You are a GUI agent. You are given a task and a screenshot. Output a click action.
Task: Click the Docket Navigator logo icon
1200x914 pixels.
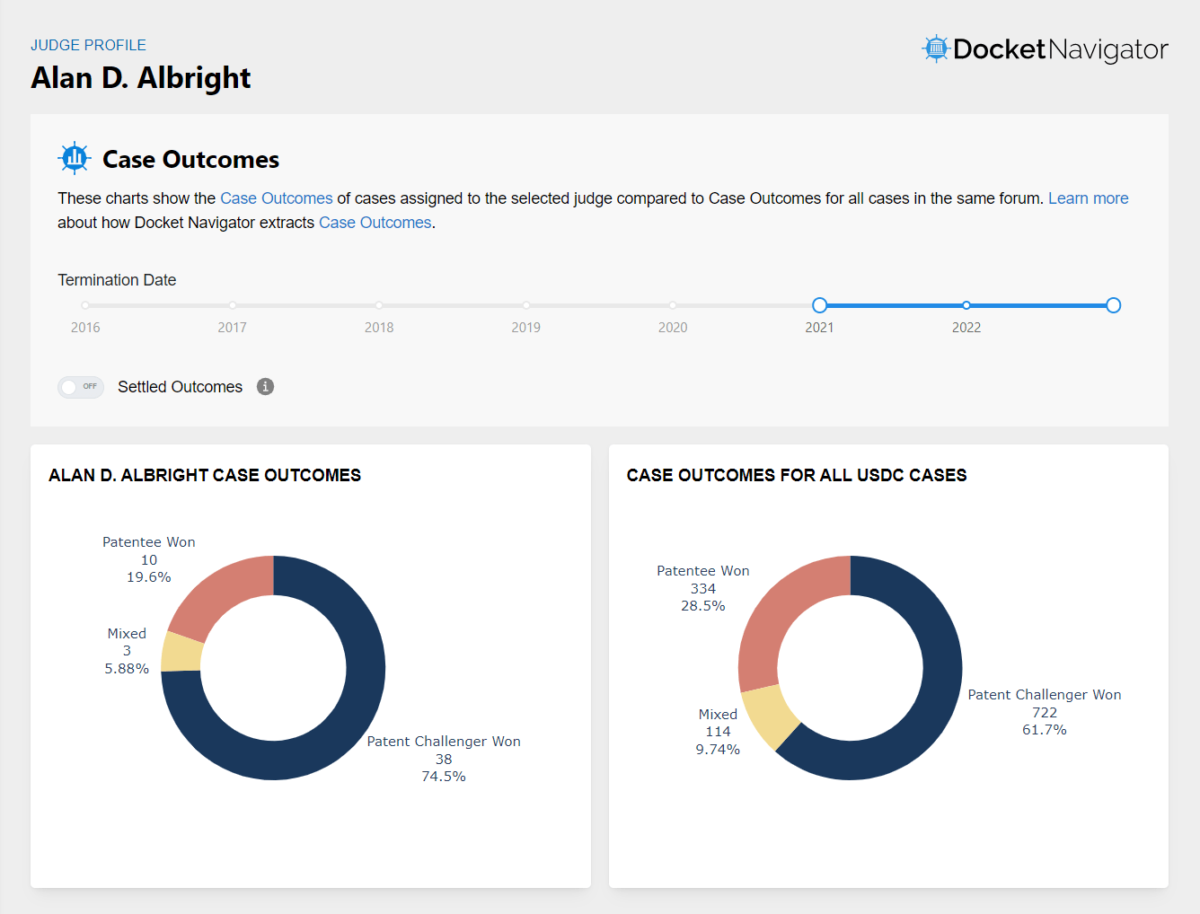(934, 48)
